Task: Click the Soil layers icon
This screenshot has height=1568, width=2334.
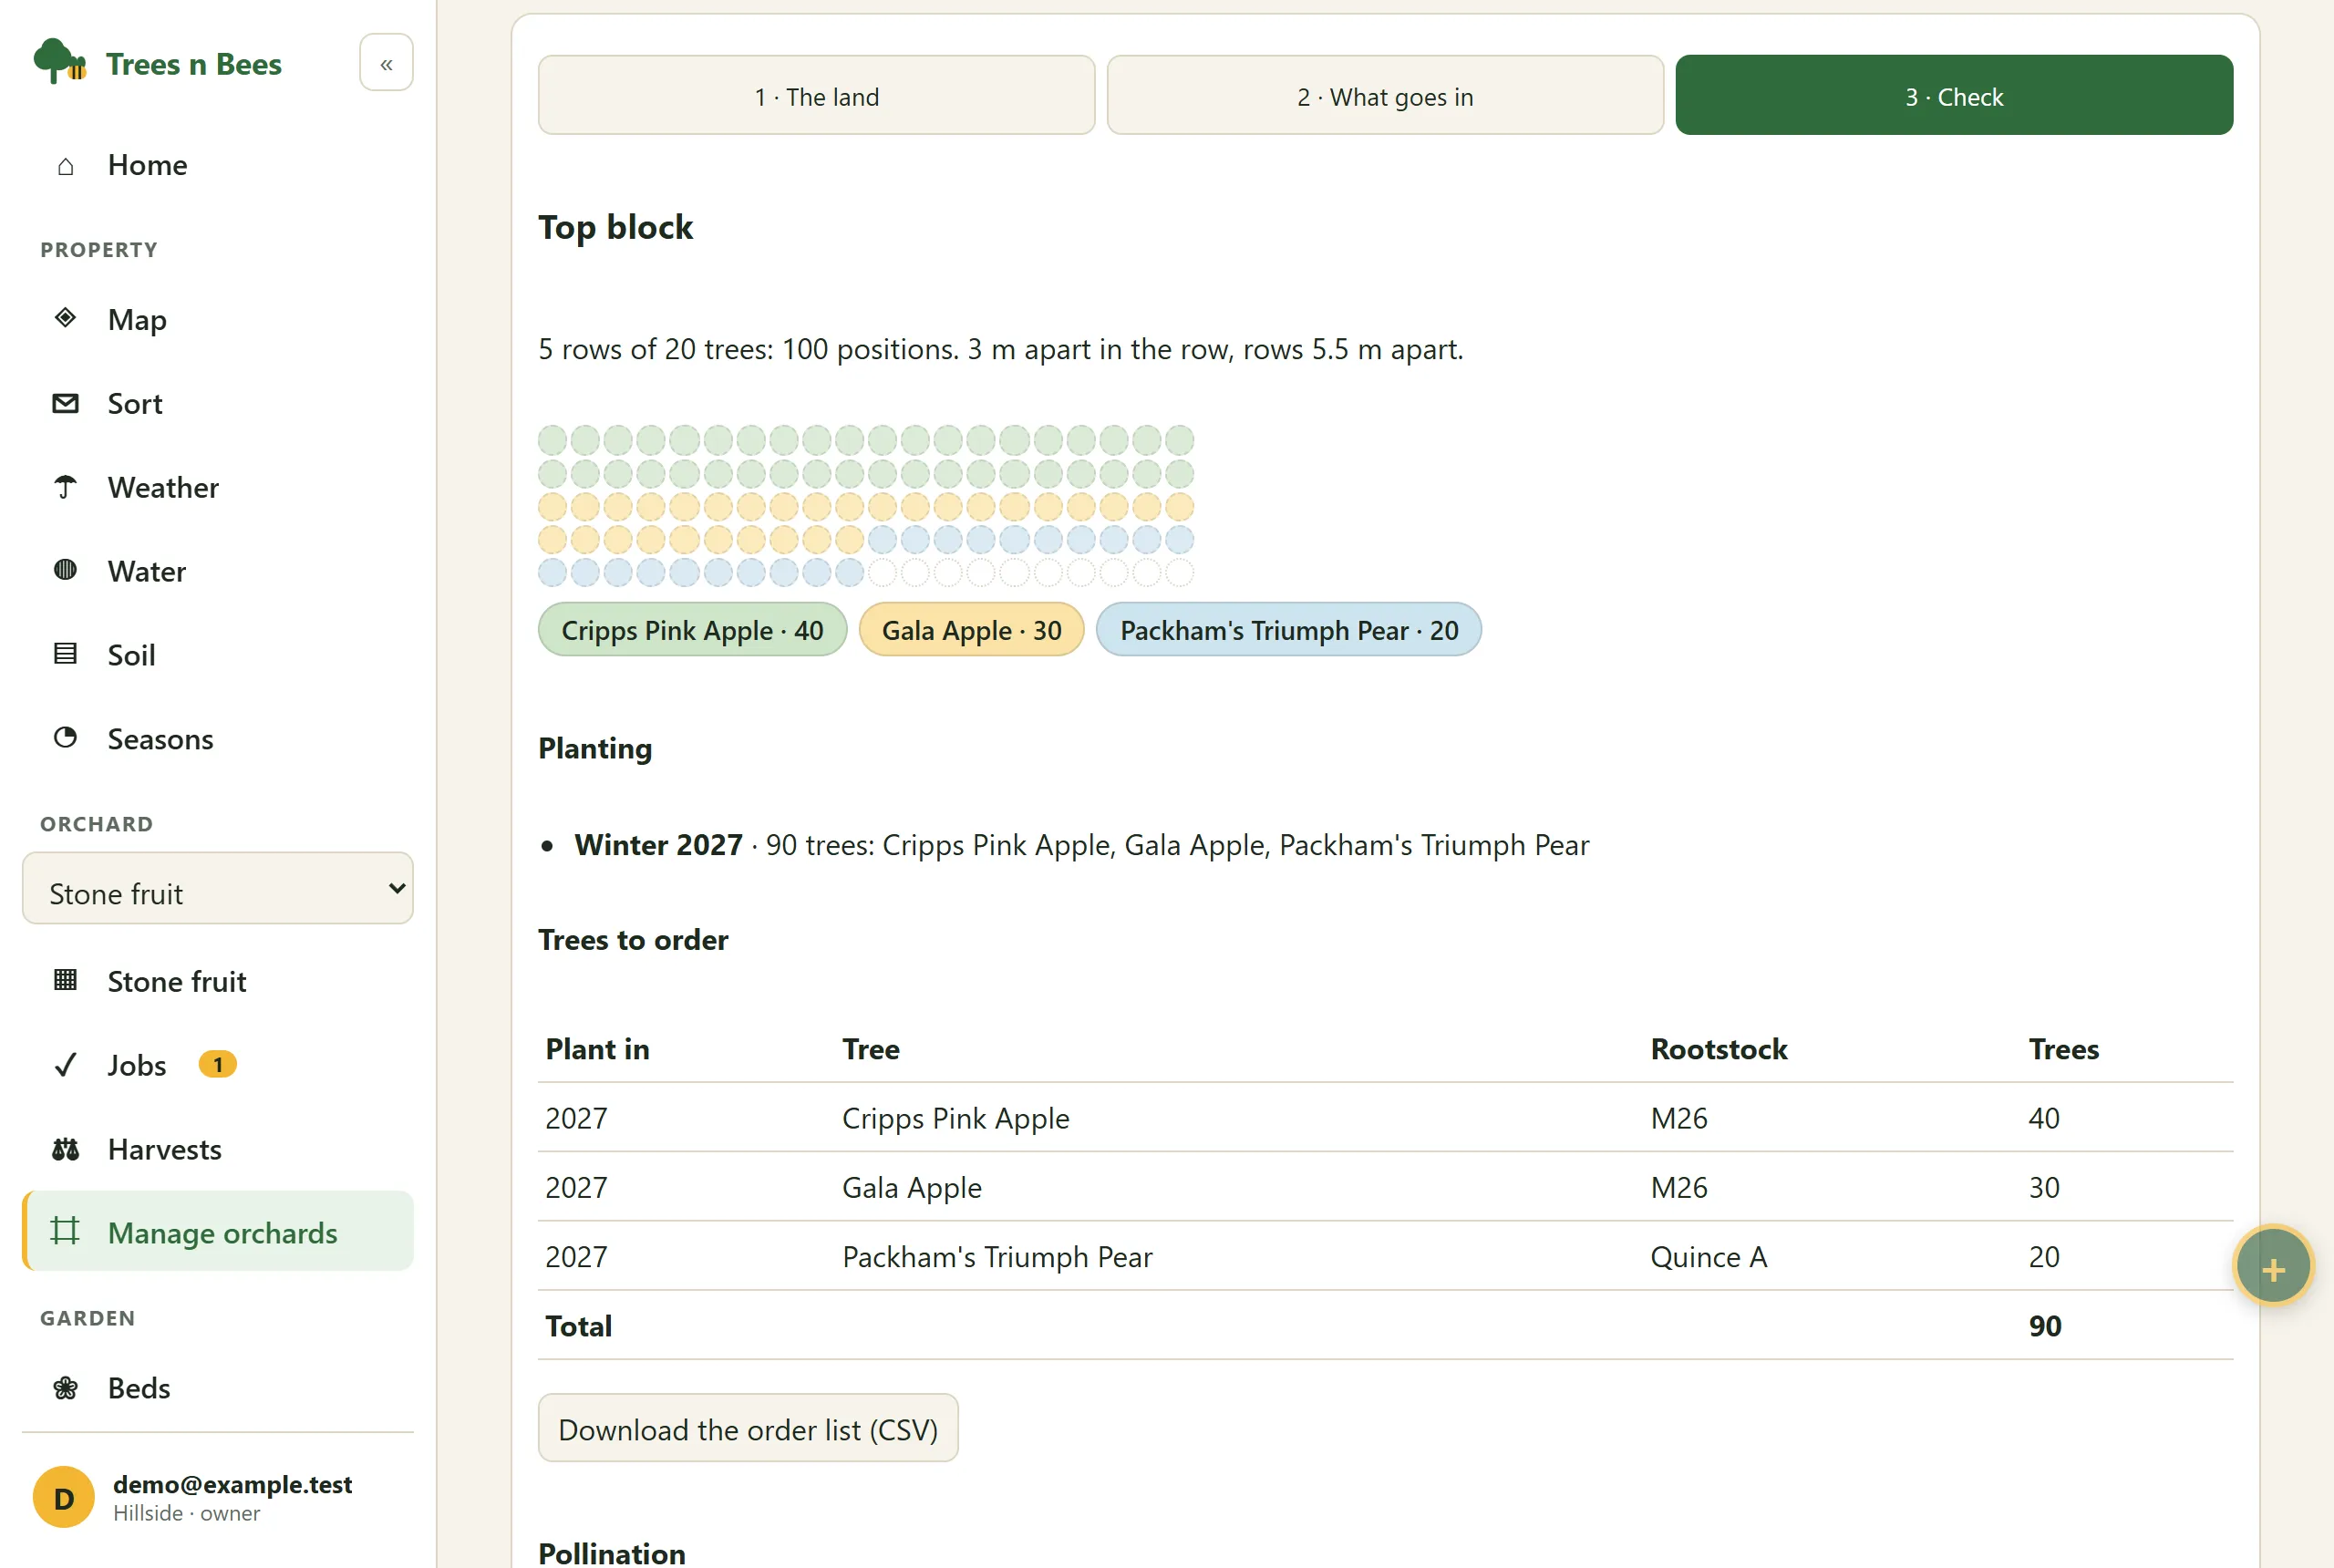Action: coord(65,654)
